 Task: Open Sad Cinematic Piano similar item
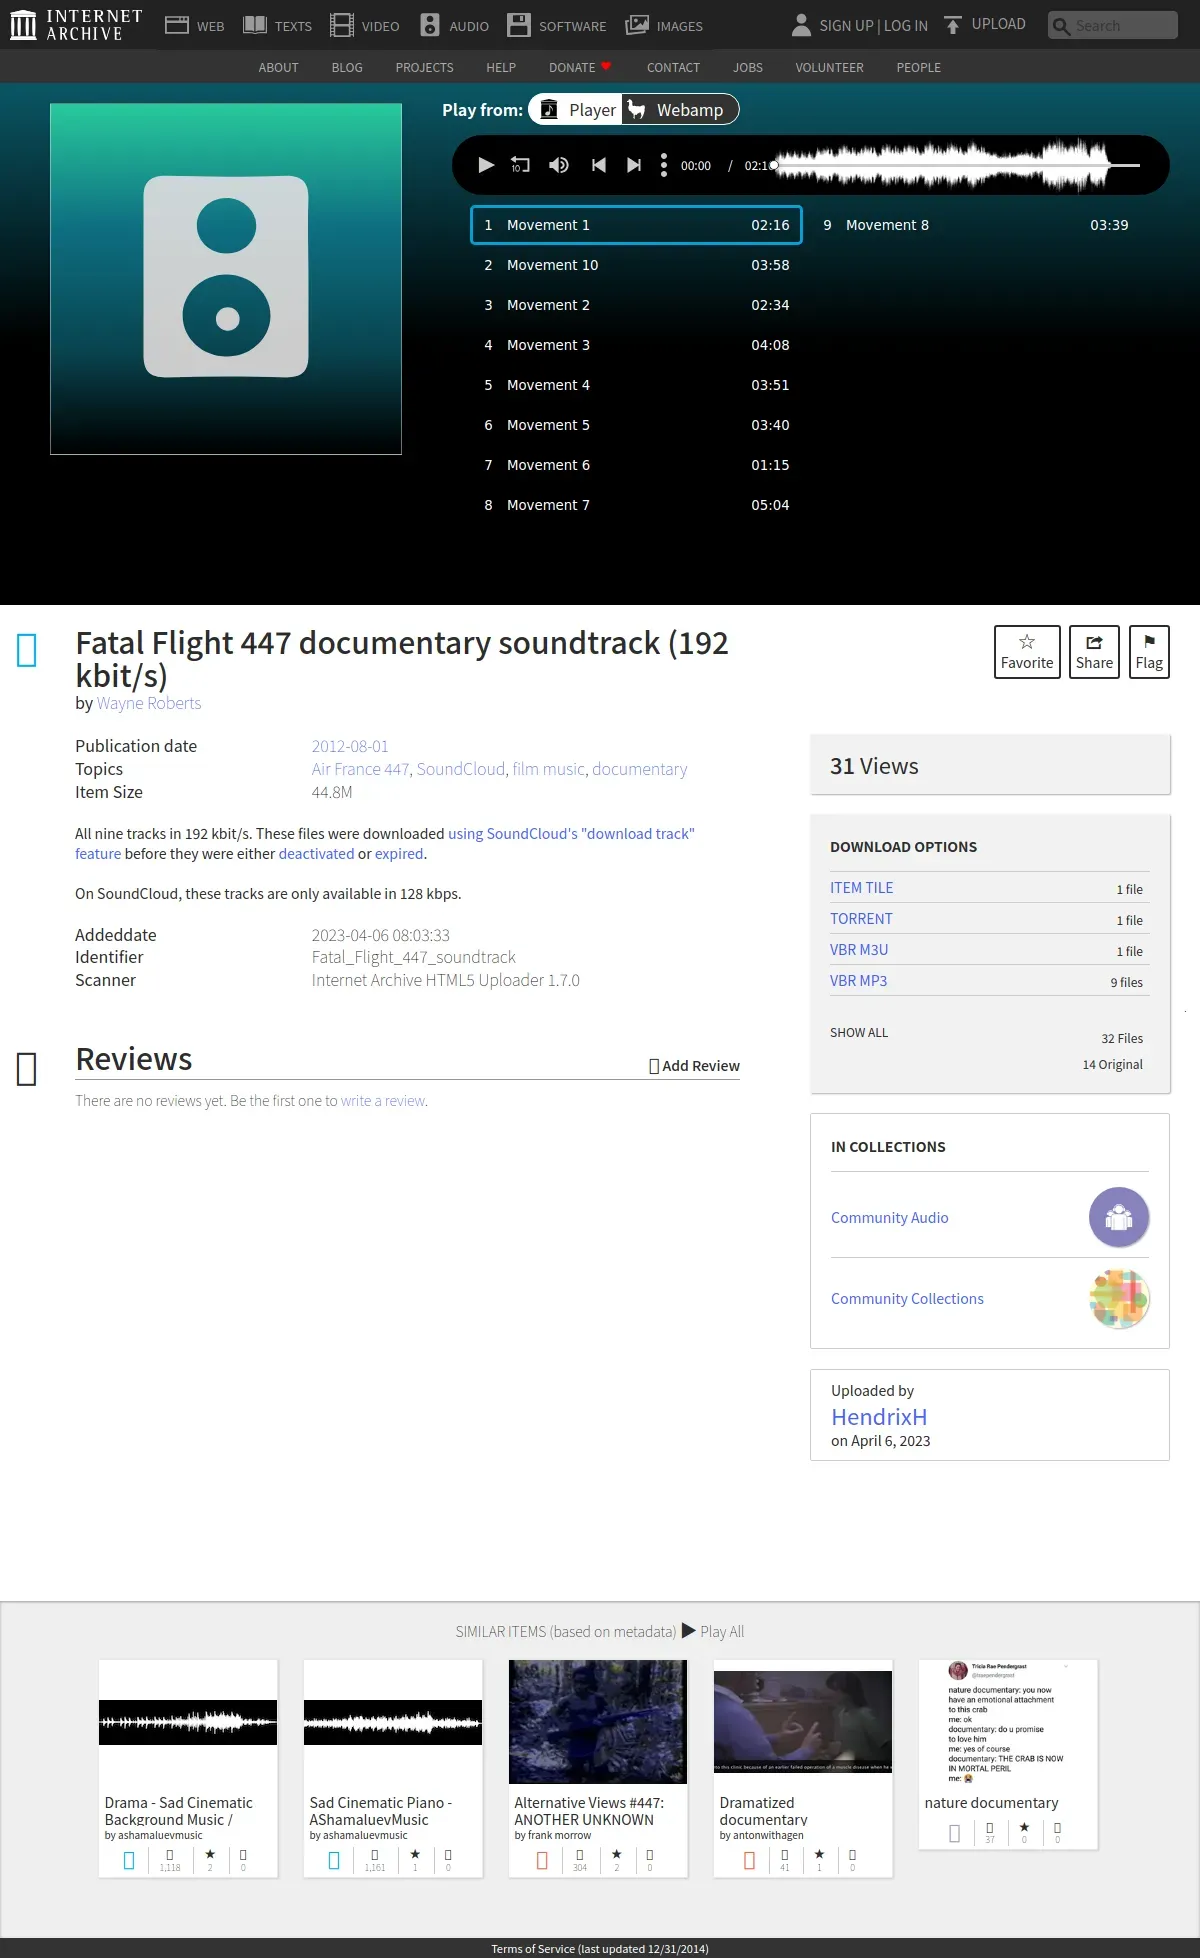pyautogui.click(x=393, y=1768)
